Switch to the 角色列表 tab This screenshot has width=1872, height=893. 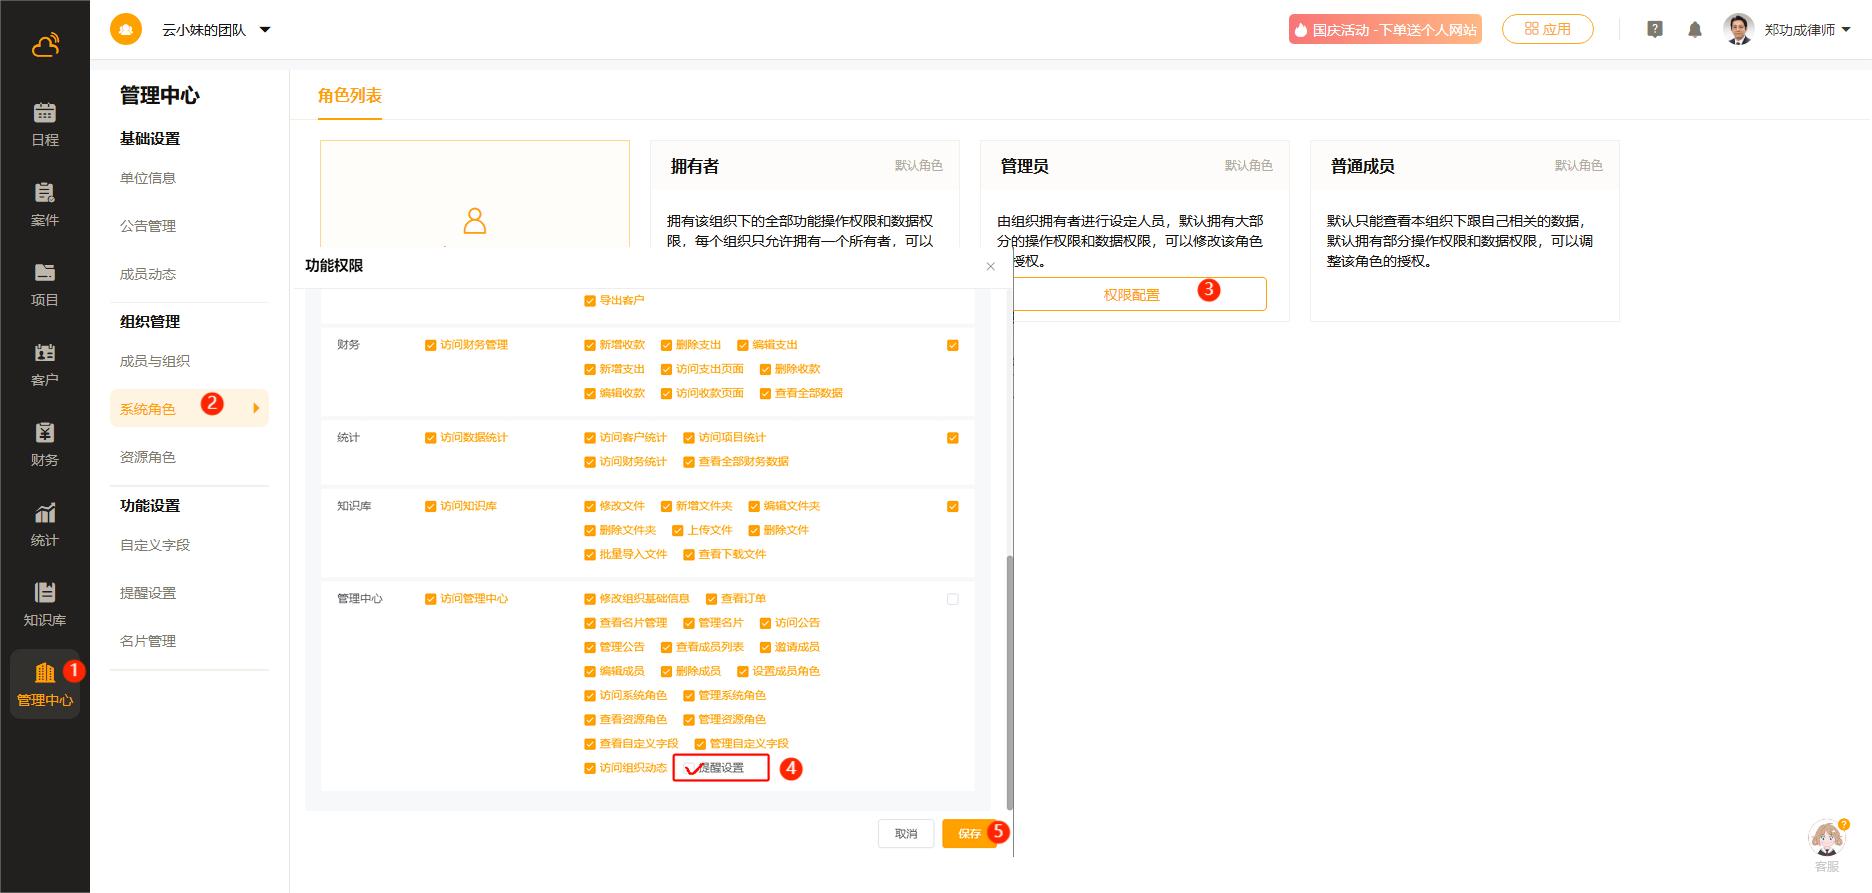(x=350, y=96)
